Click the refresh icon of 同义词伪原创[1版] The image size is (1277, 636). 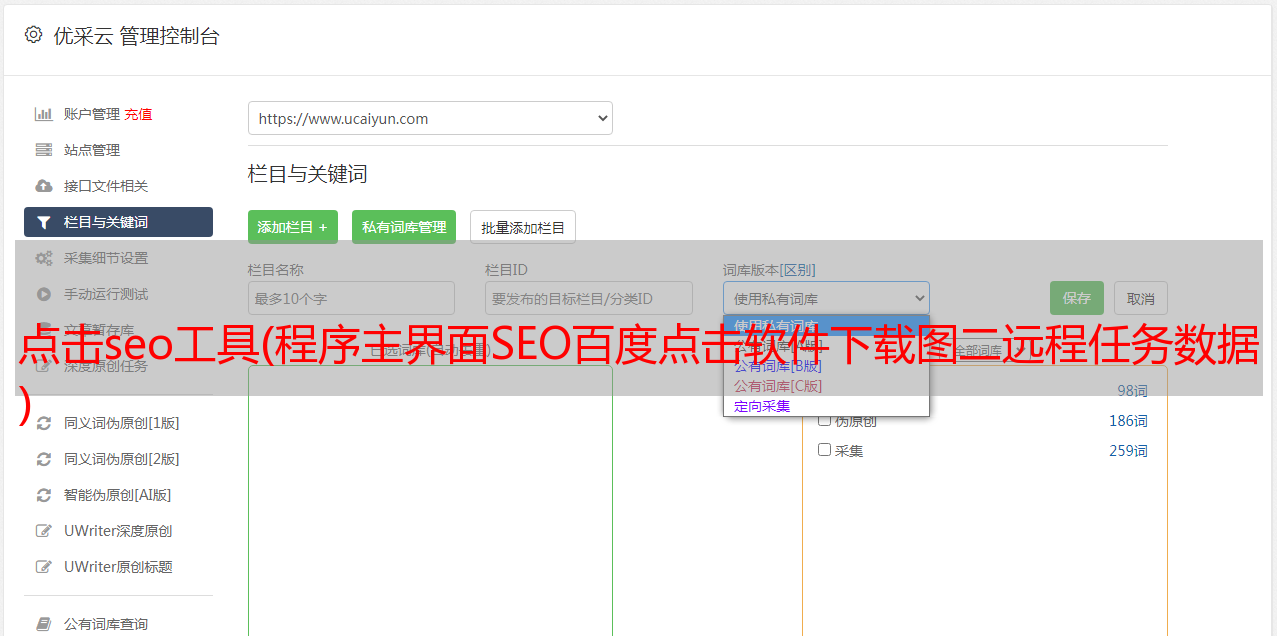click(43, 423)
